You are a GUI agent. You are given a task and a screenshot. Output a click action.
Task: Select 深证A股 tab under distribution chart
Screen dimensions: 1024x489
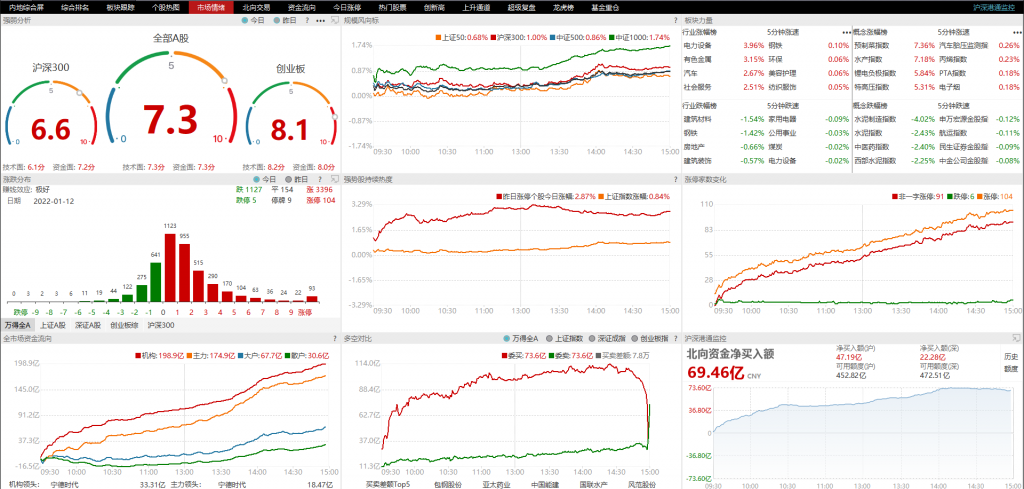tap(88, 326)
